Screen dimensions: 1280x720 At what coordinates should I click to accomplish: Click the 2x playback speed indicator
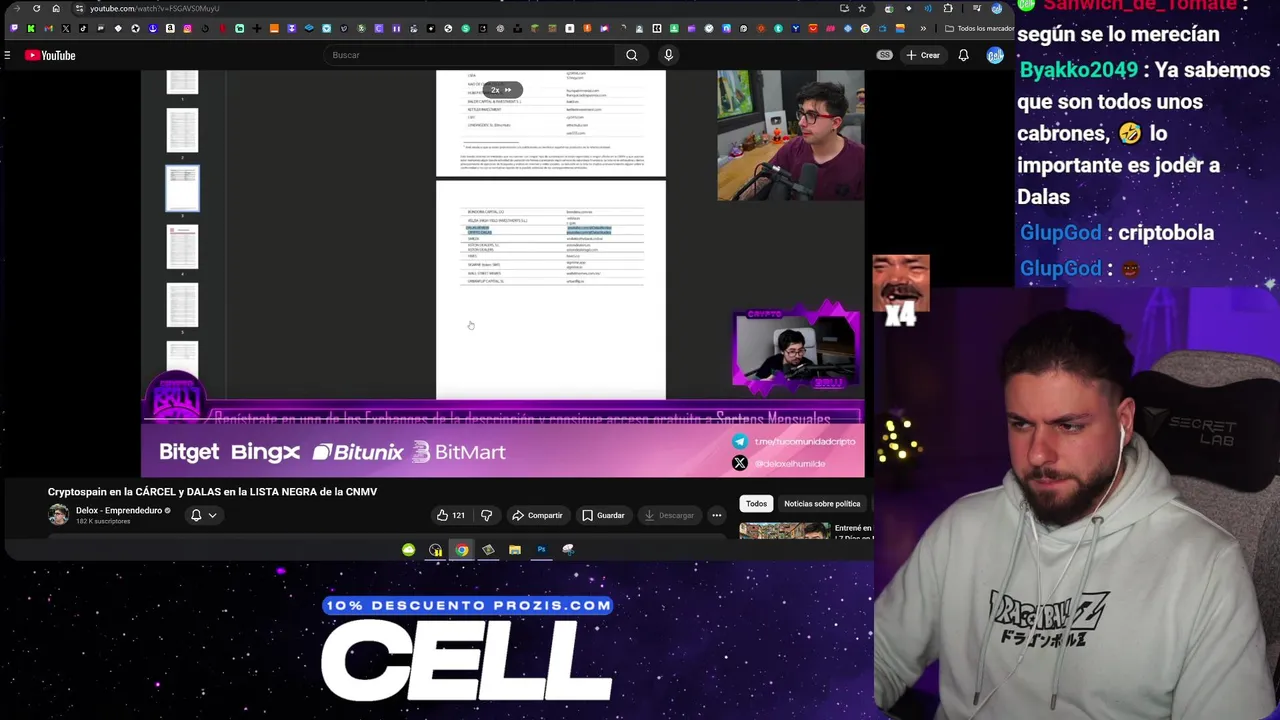point(501,90)
